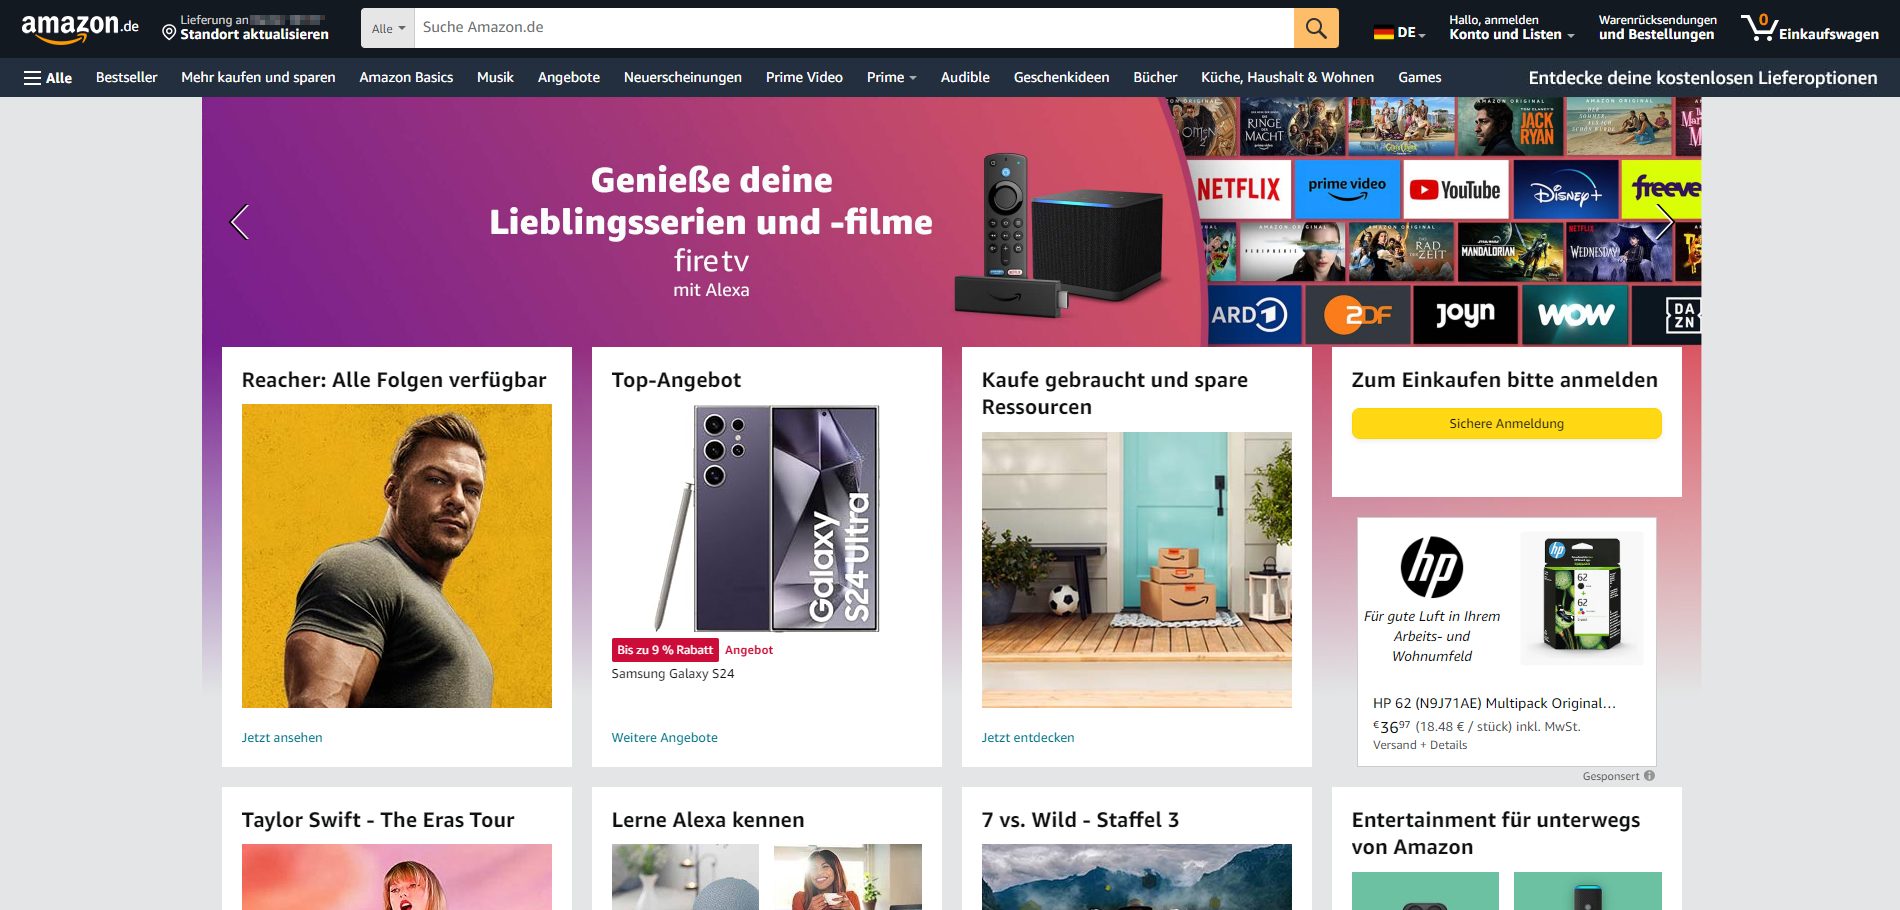Screen dimensions: 1900x910
Task: Click the Sichere Anmeldung button
Action: (x=1506, y=424)
